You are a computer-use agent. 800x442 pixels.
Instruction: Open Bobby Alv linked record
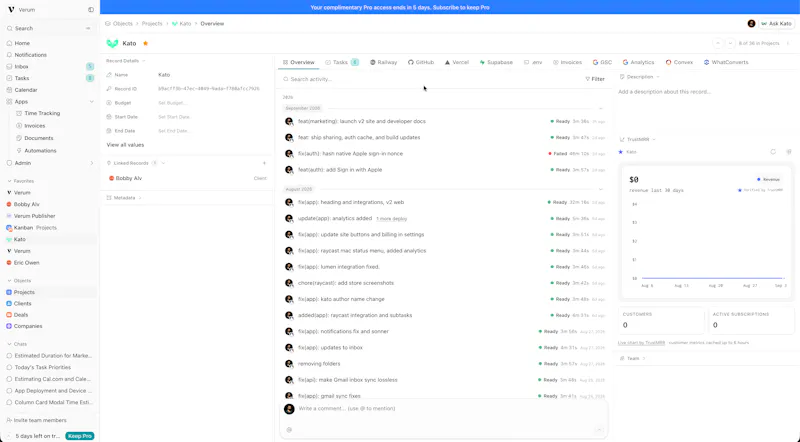(x=126, y=179)
